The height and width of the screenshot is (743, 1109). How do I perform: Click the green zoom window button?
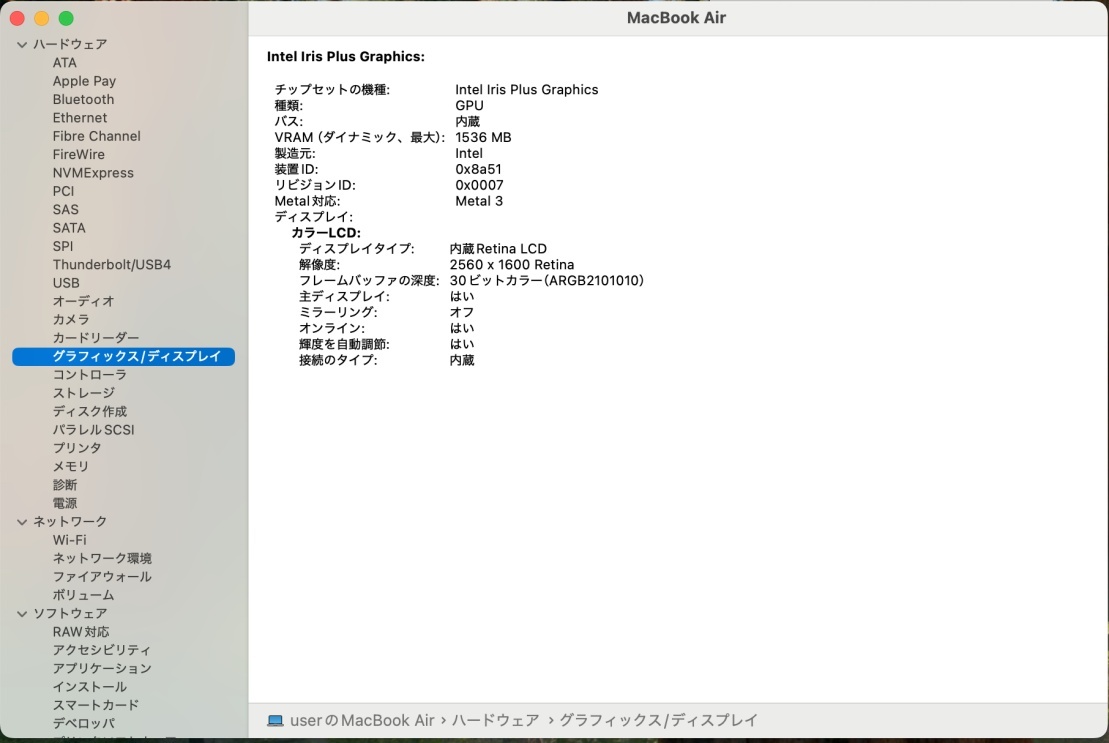click(66, 18)
